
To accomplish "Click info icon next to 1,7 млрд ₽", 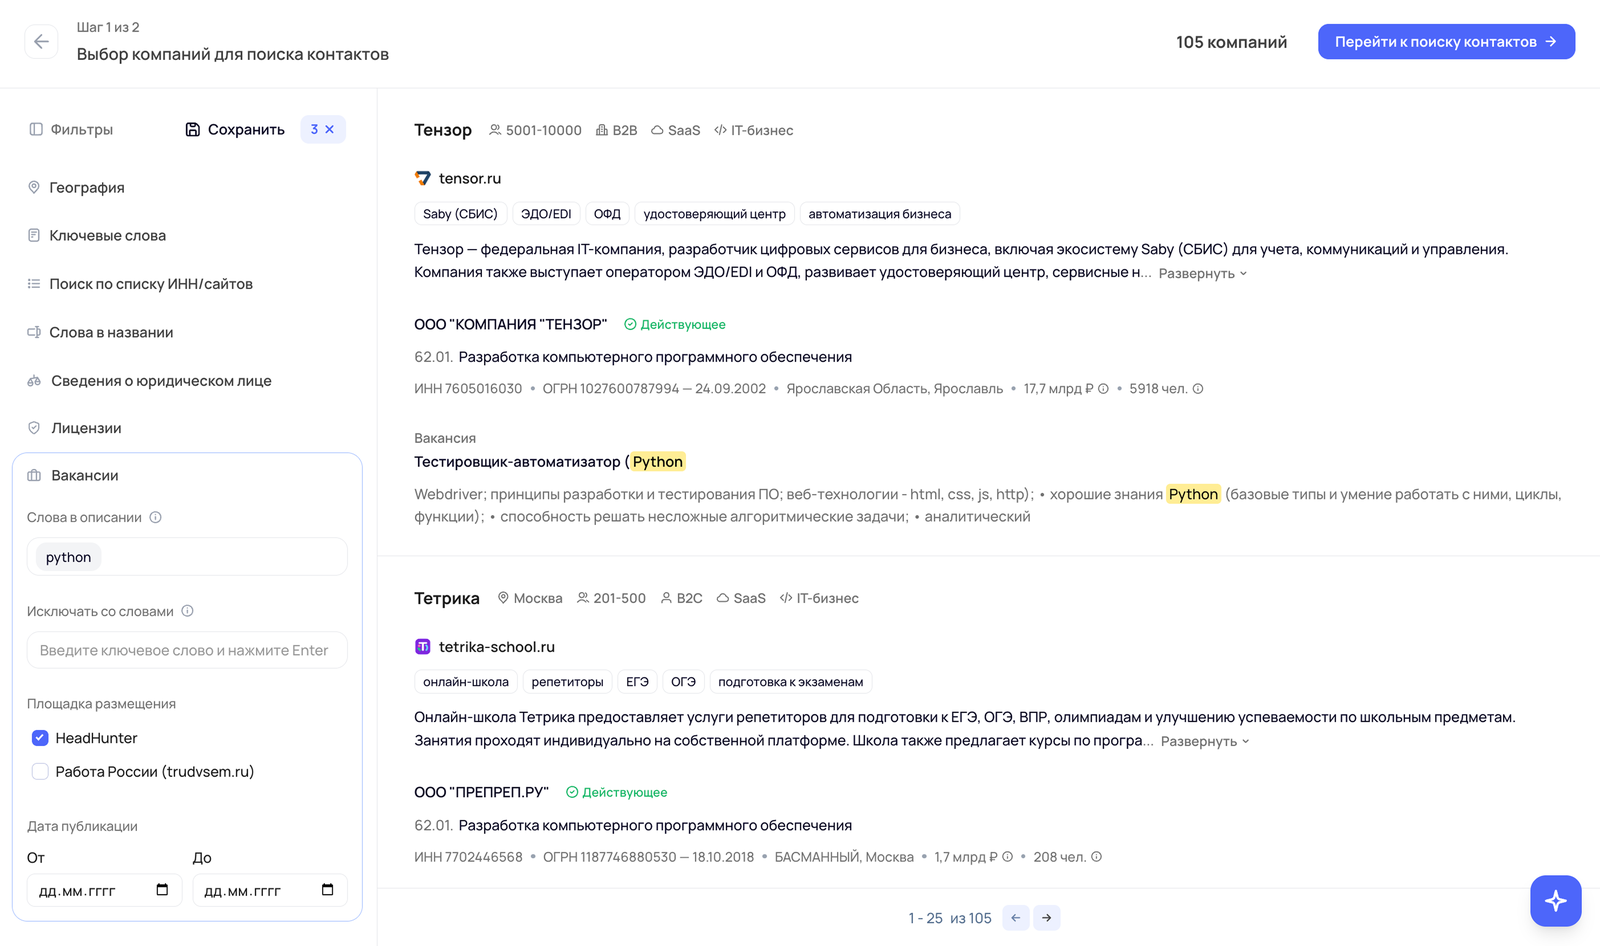I will click(x=1007, y=857).
